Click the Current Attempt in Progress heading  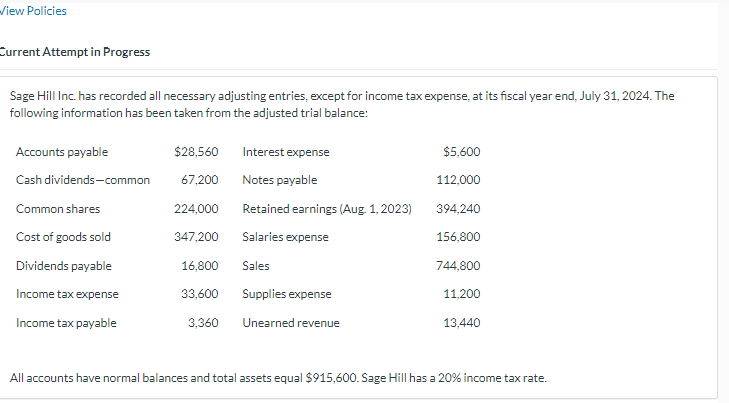[75, 52]
